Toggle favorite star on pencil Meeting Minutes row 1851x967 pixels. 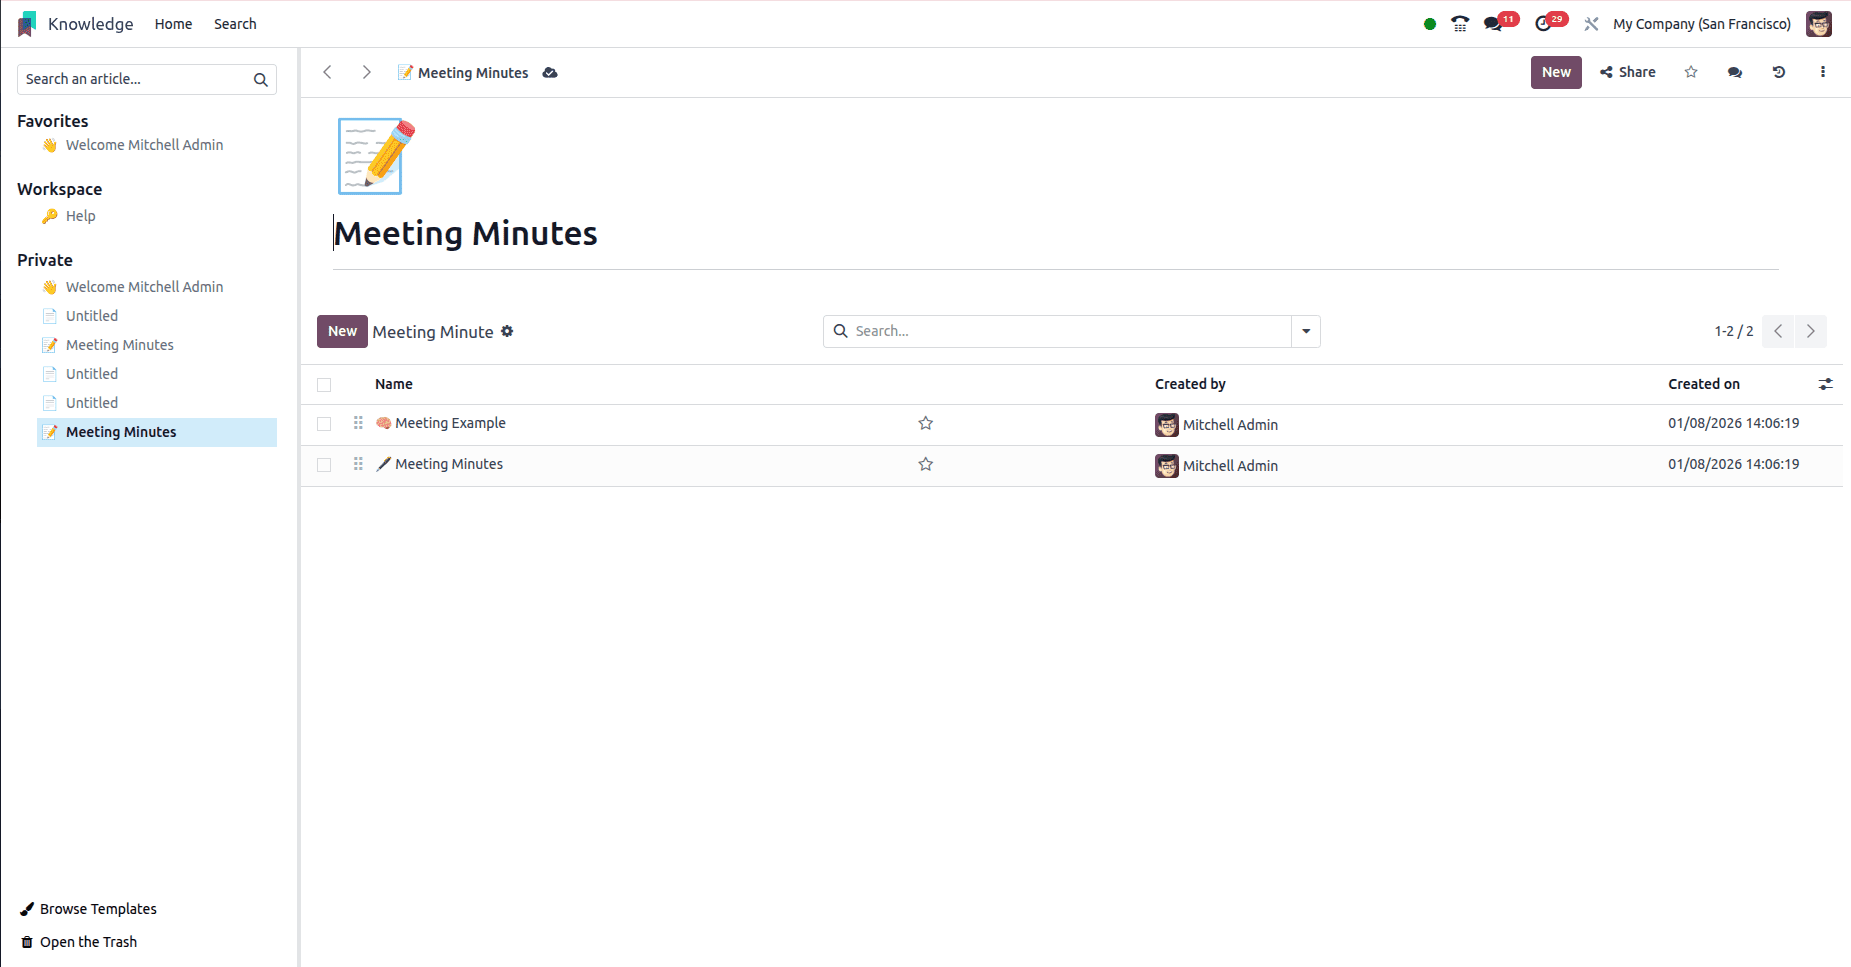(926, 464)
